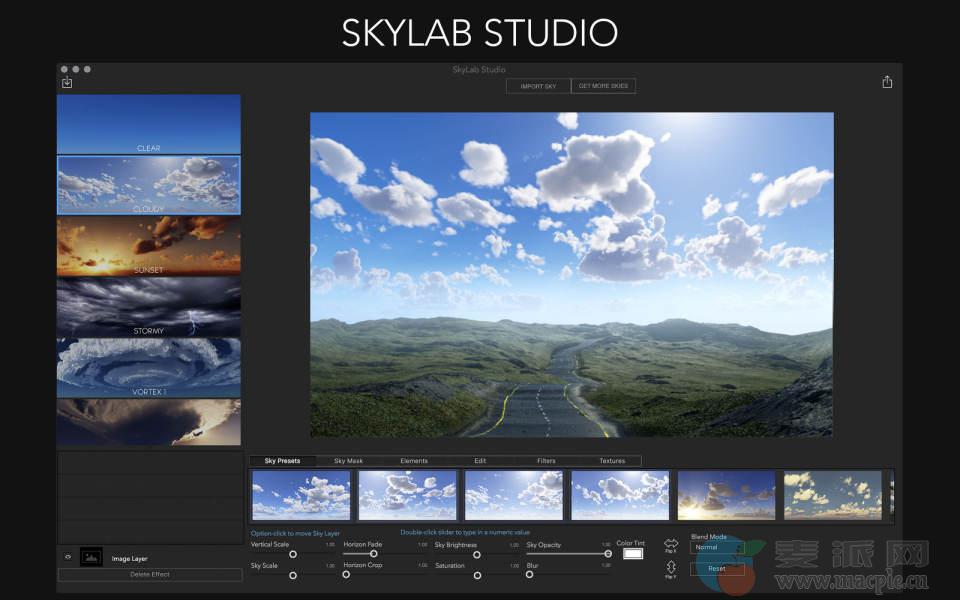The height and width of the screenshot is (600, 960).
Task: Select the Sunset sky category
Action: pos(149,246)
